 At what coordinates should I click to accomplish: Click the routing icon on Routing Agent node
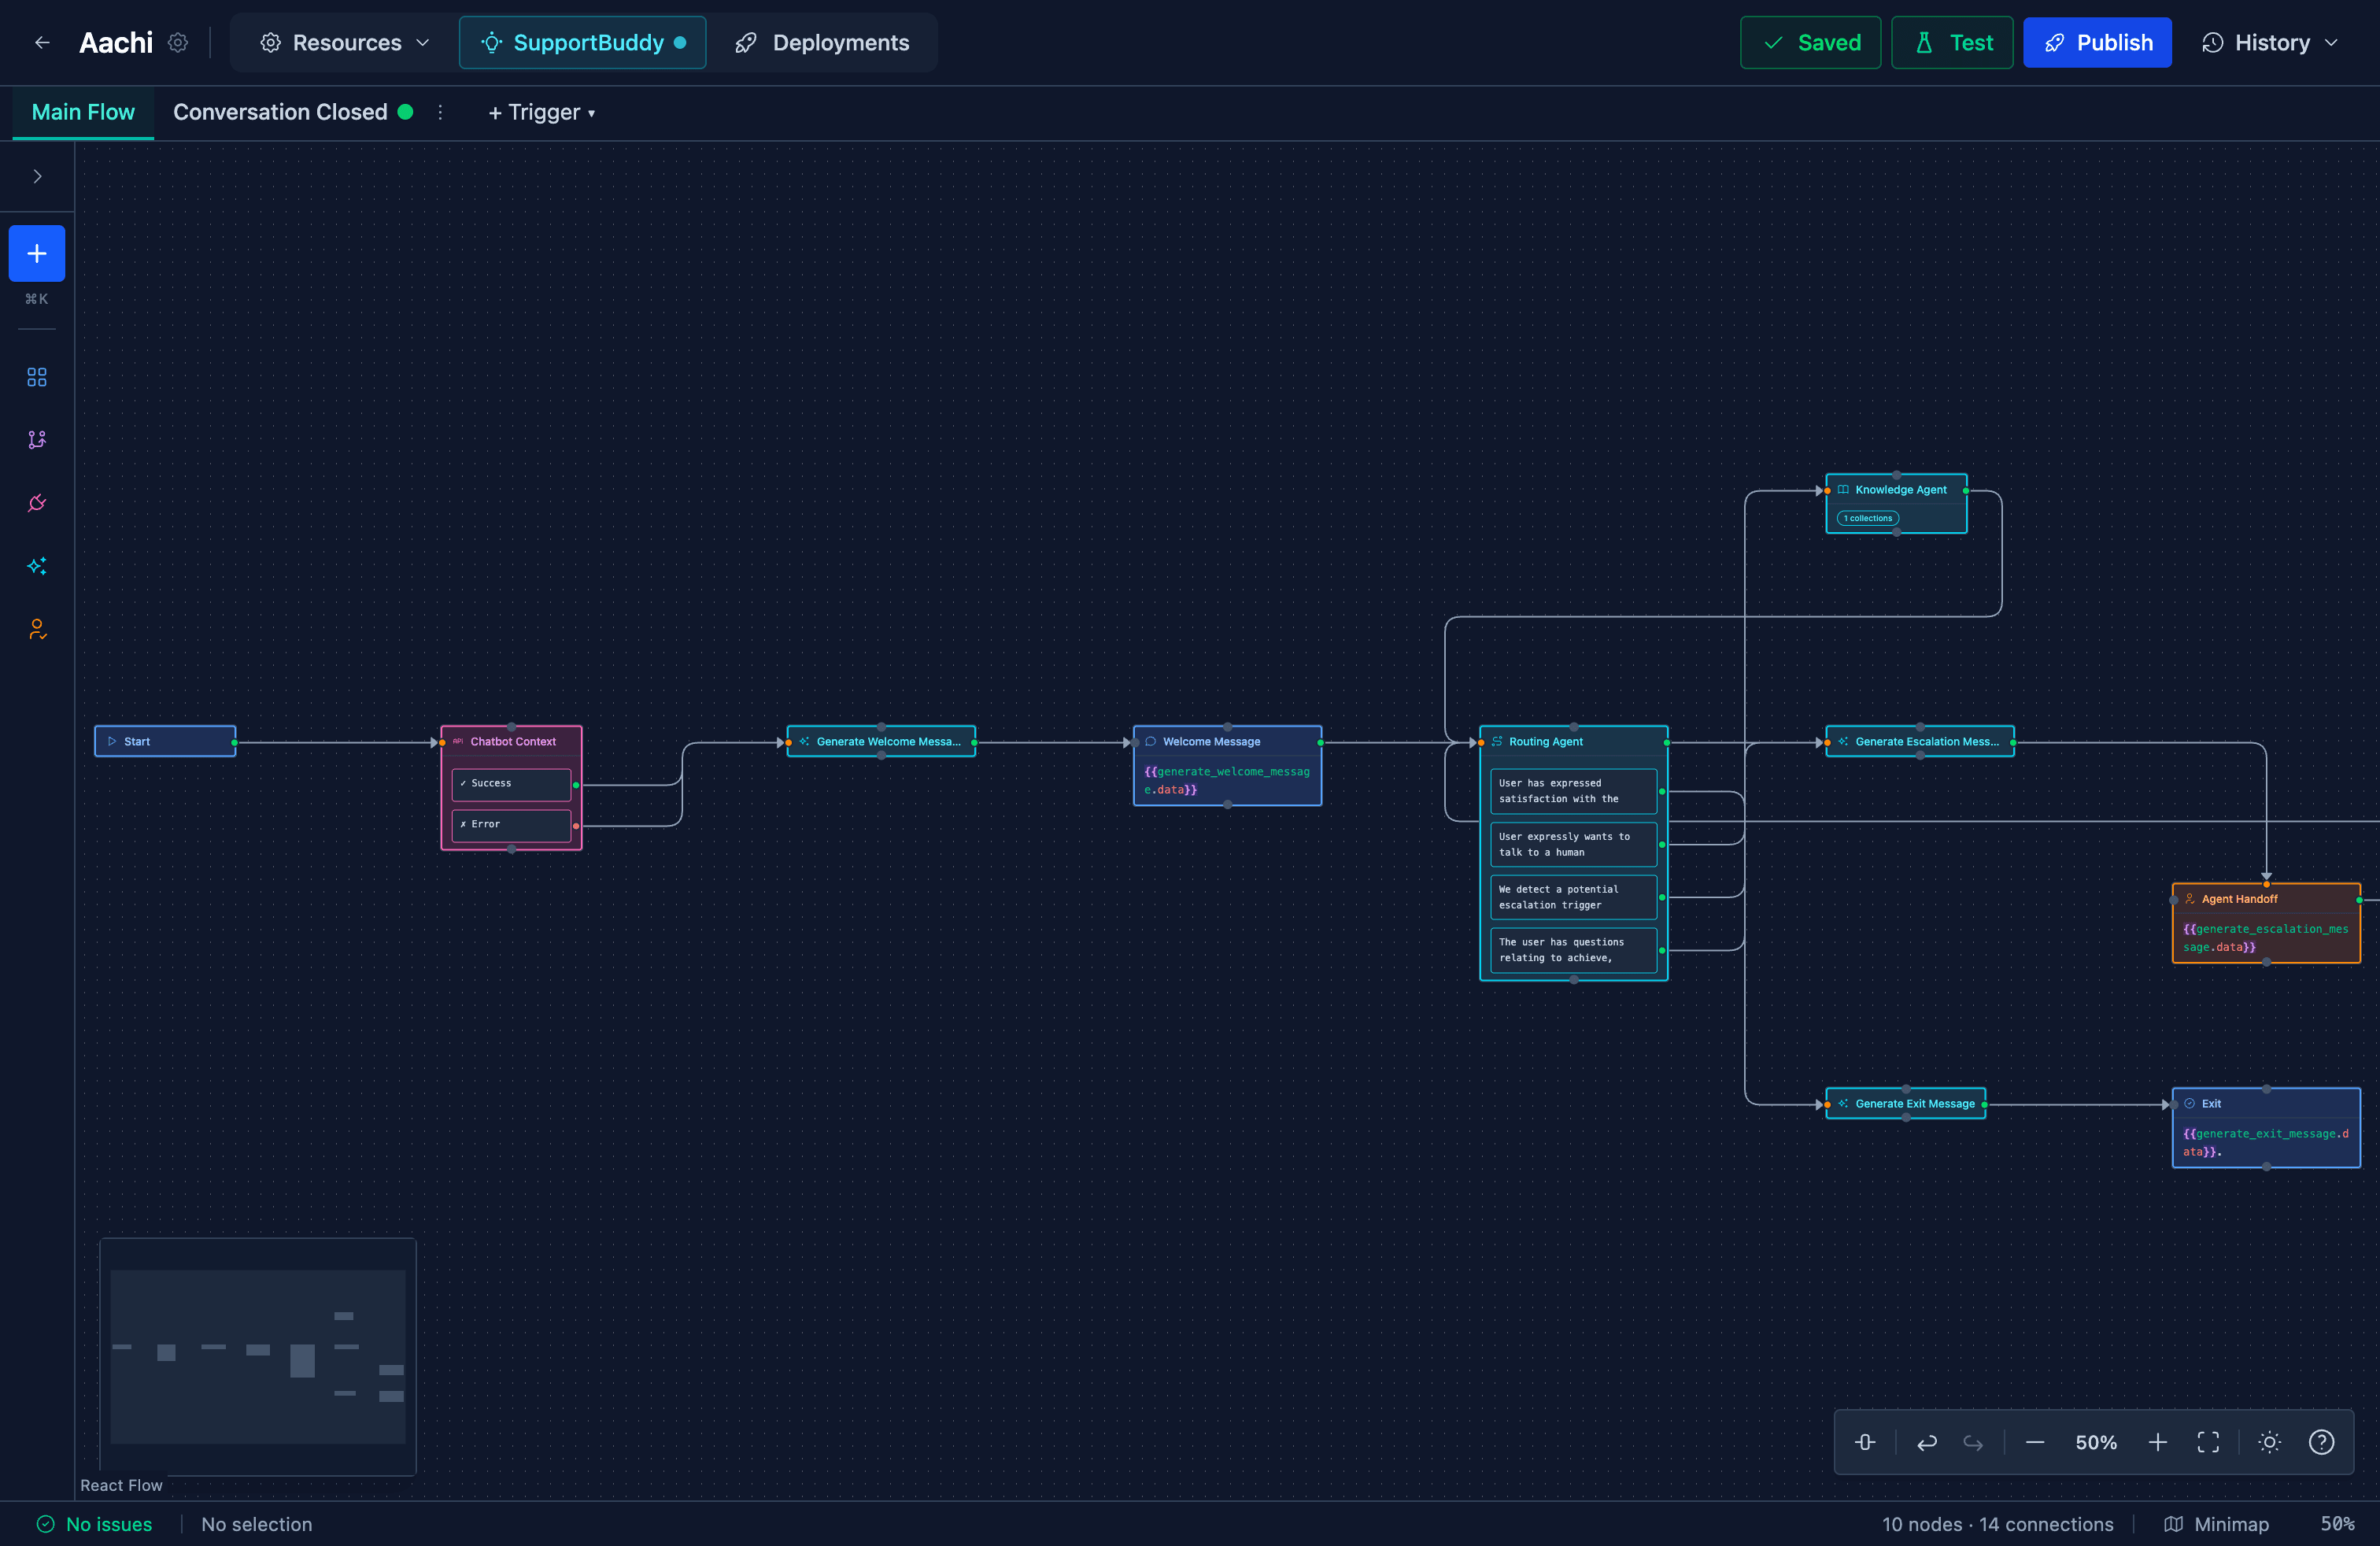tap(1497, 741)
